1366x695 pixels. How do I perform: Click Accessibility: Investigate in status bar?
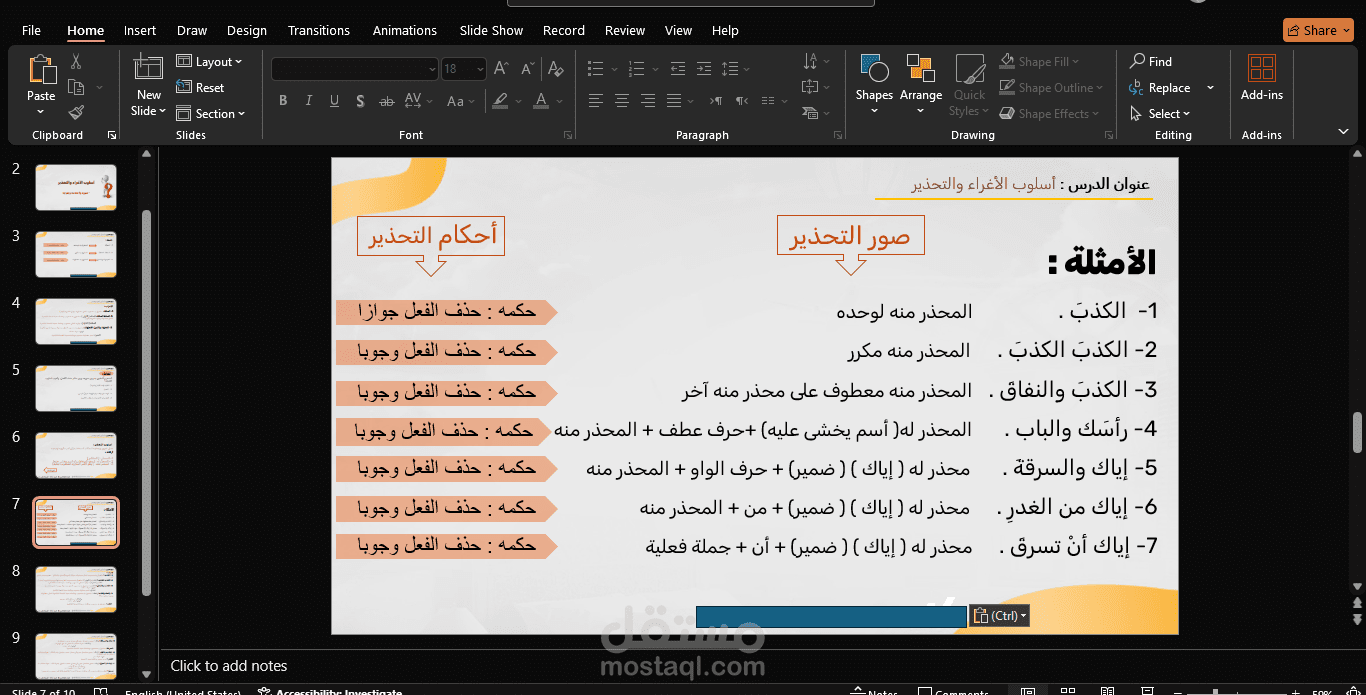click(331, 691)
